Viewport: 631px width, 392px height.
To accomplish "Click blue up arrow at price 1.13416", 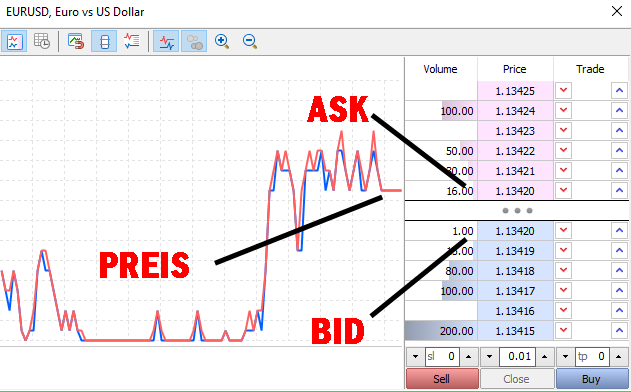I will pos(619,311).
